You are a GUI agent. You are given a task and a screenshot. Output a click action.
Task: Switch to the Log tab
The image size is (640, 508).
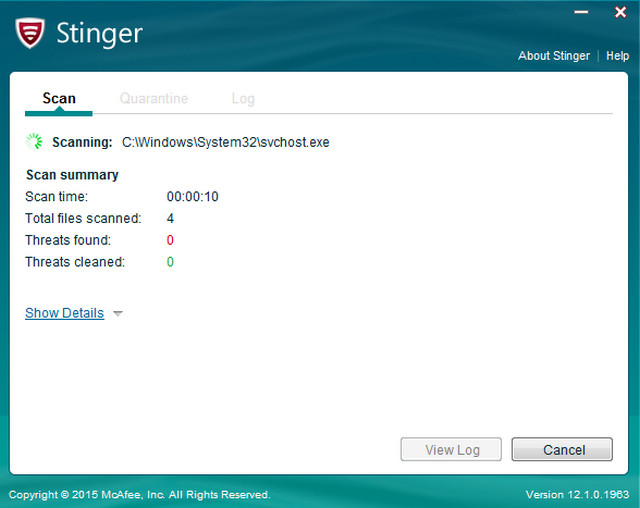(x=243, y=99)
